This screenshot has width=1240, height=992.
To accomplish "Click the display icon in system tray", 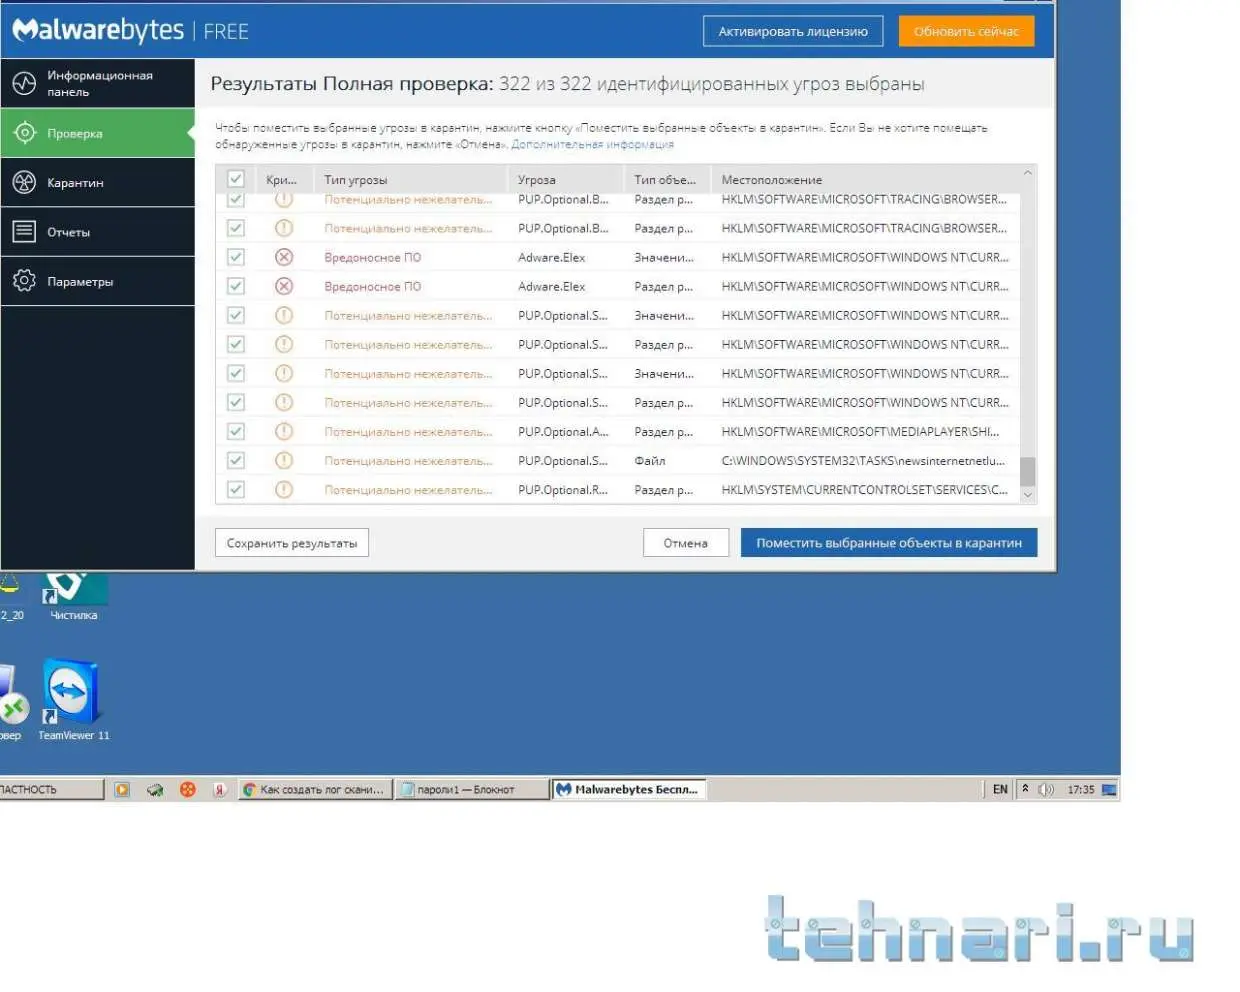I will point(1109,789).
